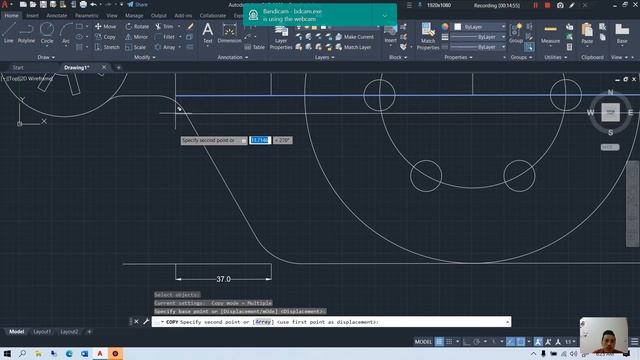
Task: Expand the Annotation panel
Action: click(233, 58)
